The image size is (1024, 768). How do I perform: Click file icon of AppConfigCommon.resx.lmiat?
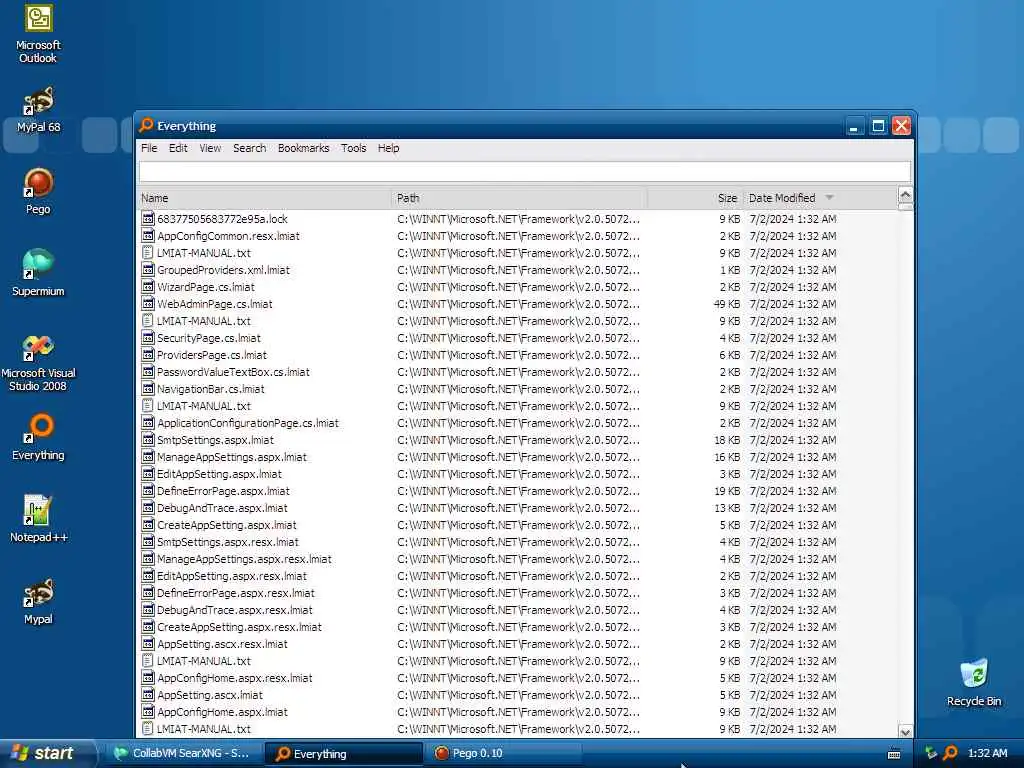(148, 236)
